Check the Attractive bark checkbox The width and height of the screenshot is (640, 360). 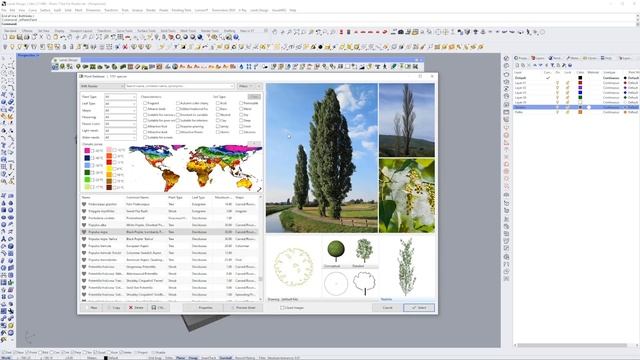tap(145, 132)
